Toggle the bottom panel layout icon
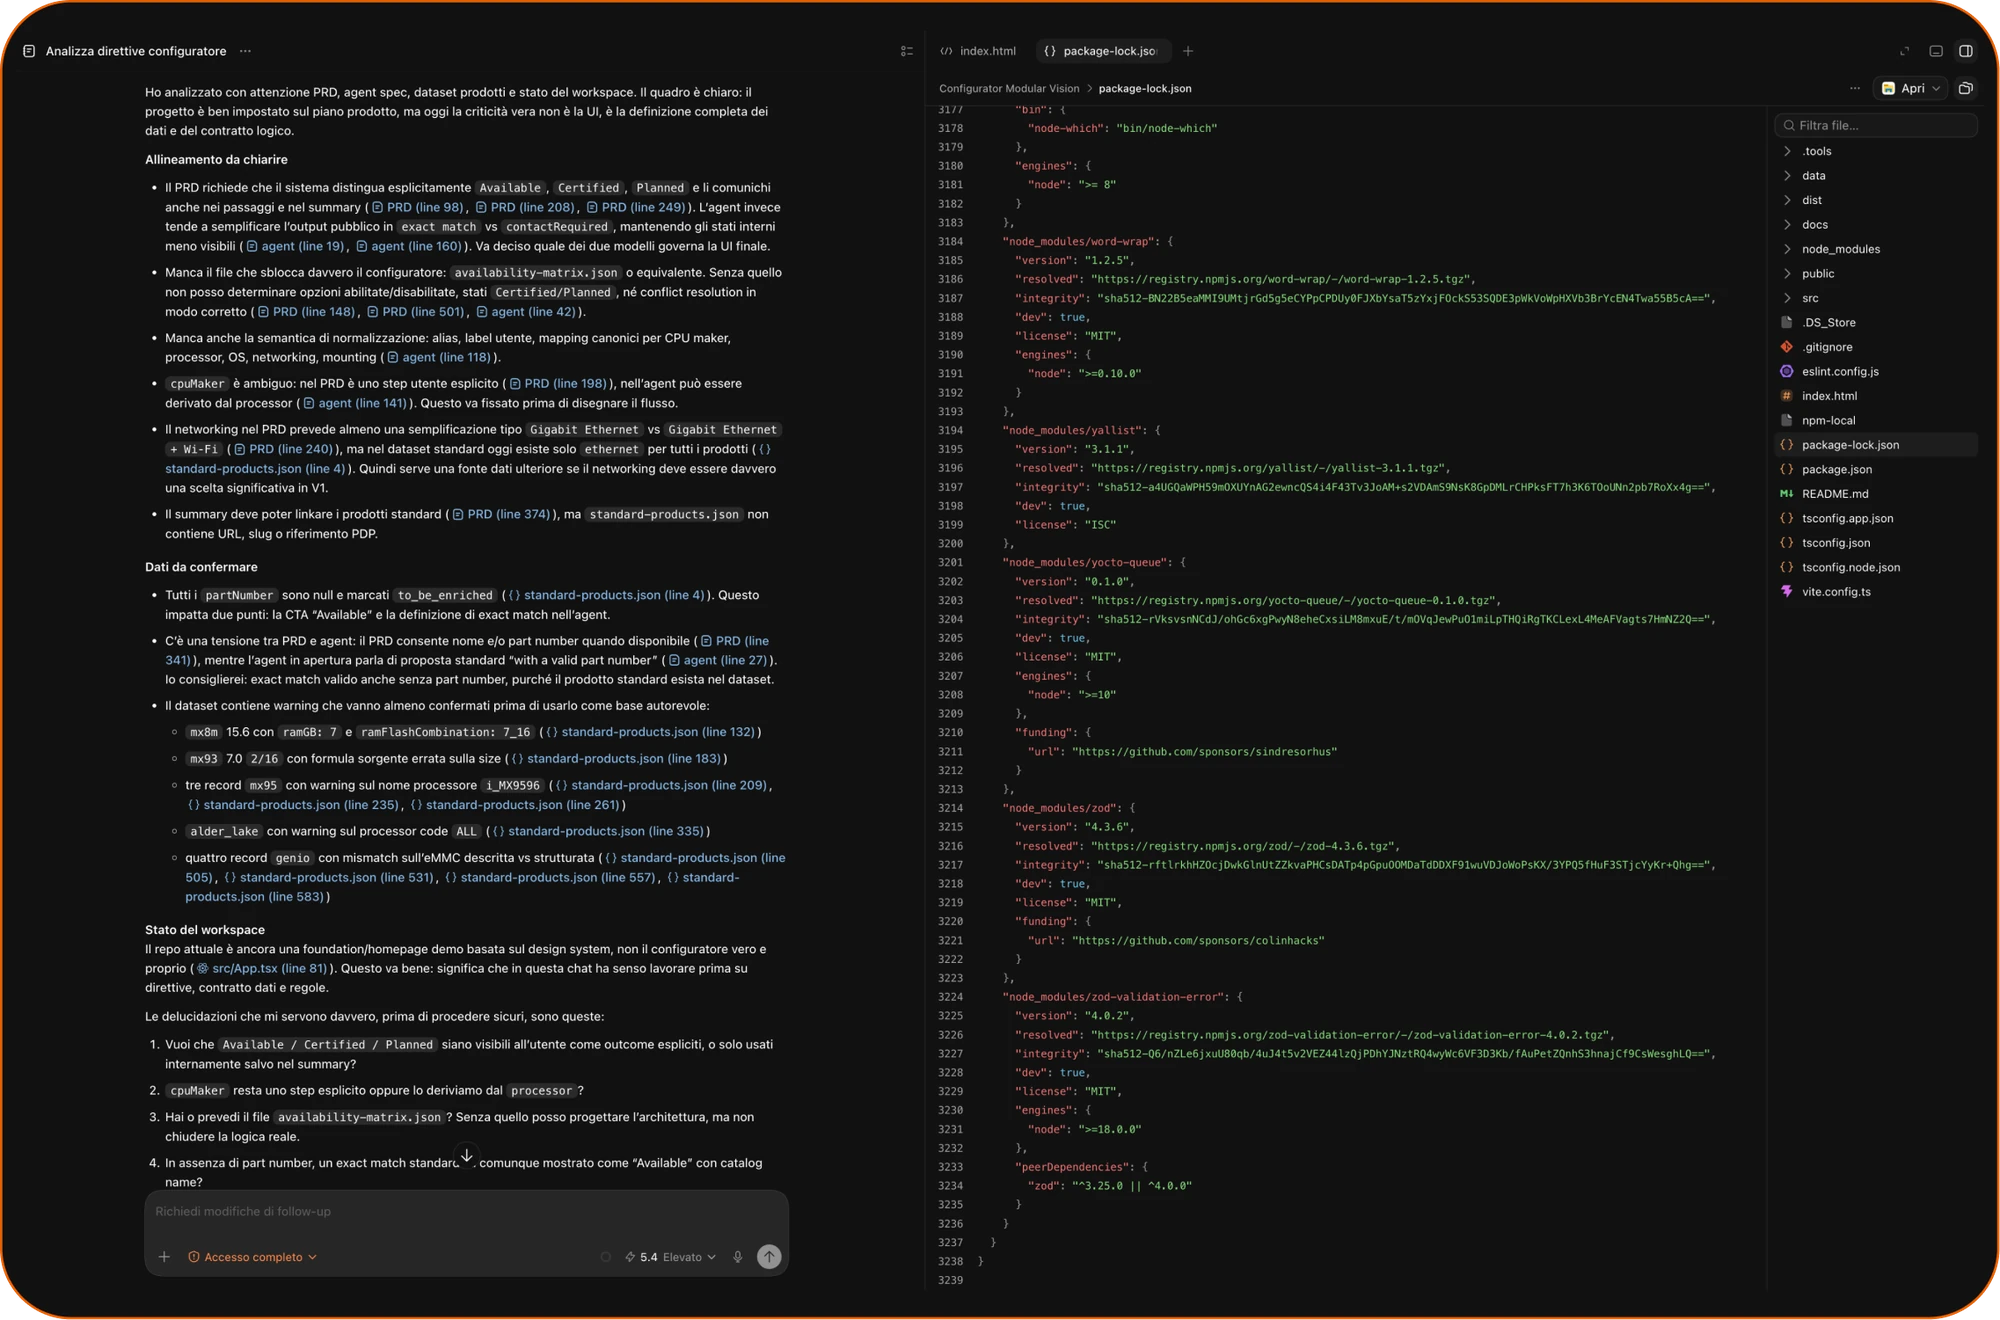 pyautogui.click(x=1936, y=51)
